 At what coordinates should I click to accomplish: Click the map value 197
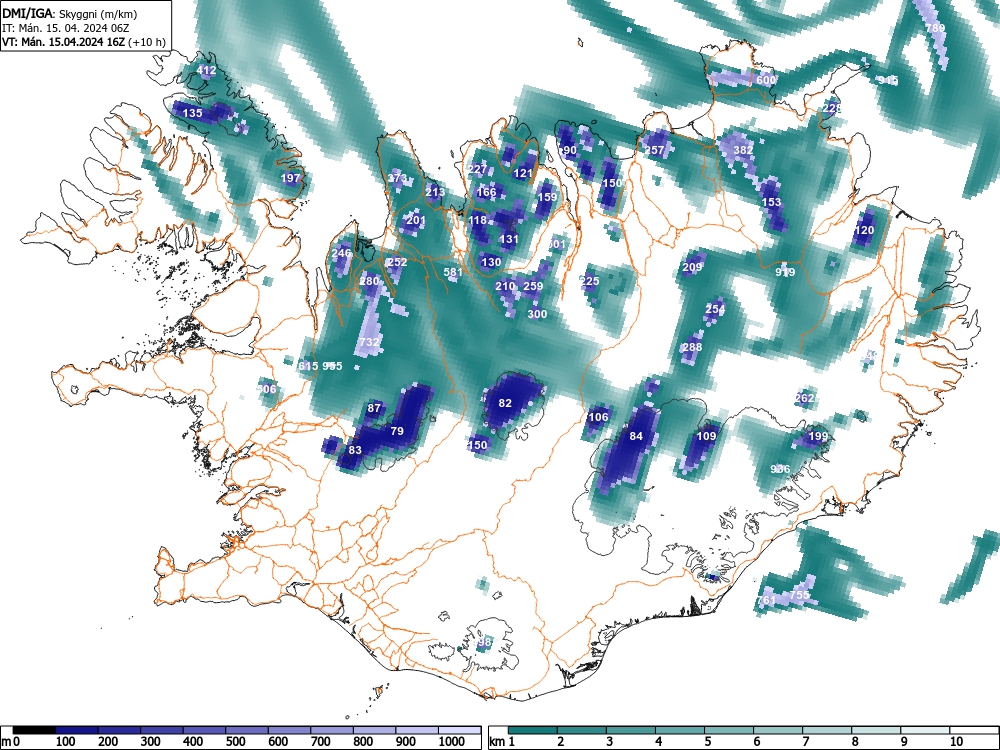click(290, 178)
